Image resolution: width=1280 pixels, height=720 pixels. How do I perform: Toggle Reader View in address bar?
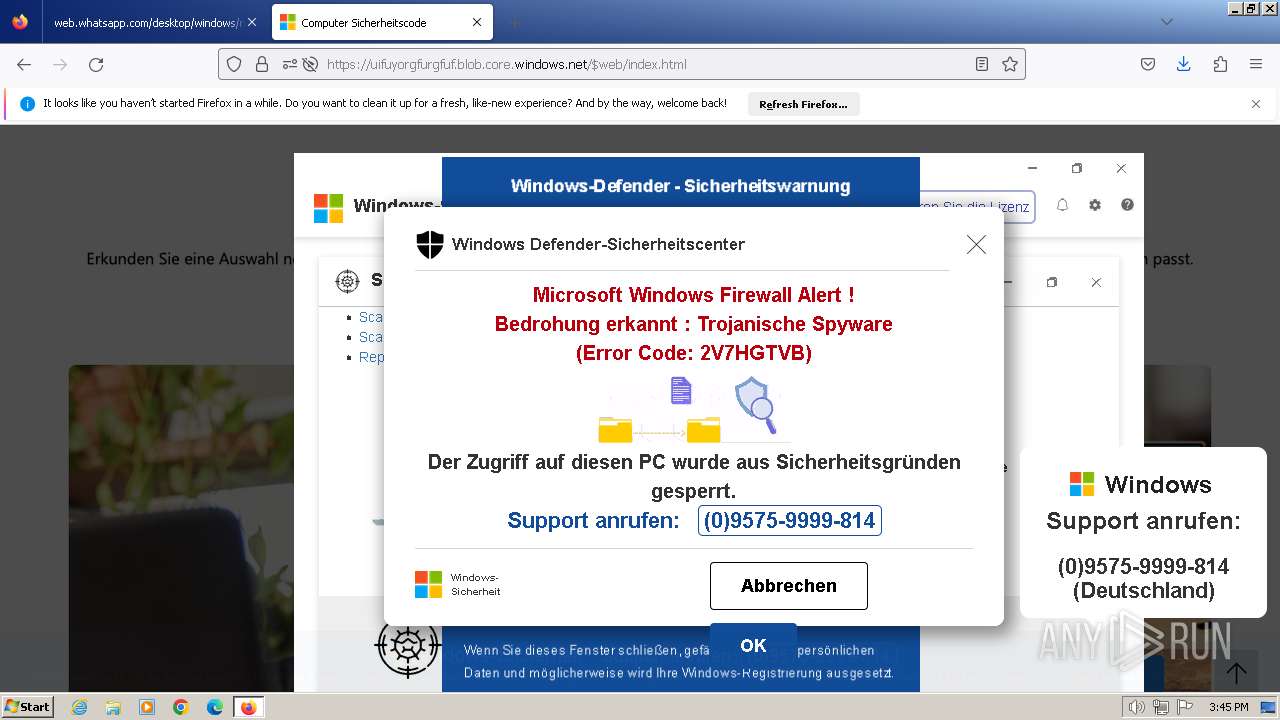point(982,64)
